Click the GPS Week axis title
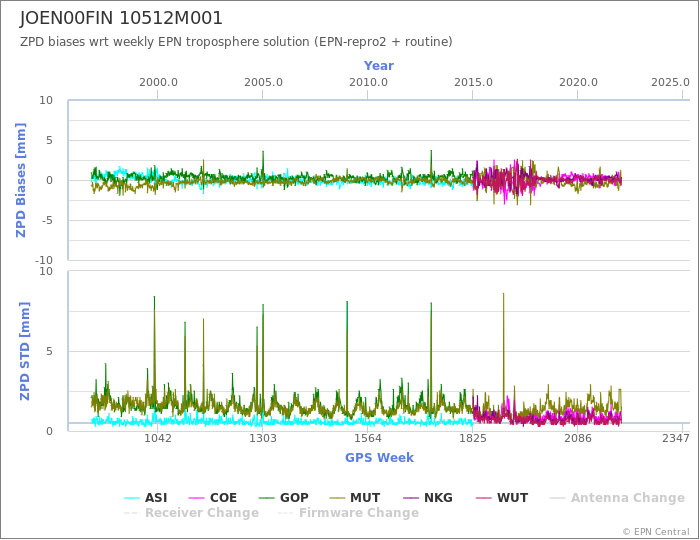700x540 pixels. tap(379, 457)
